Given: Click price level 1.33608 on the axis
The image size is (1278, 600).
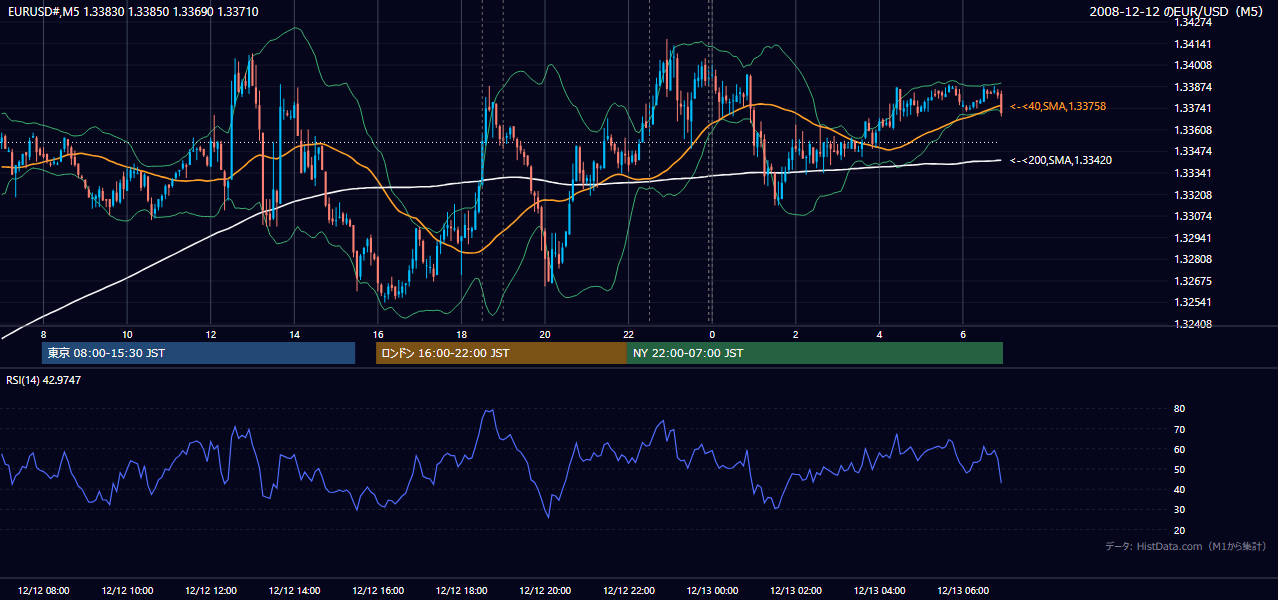Looking at the screenshot, I should (x=1194, y=130).
